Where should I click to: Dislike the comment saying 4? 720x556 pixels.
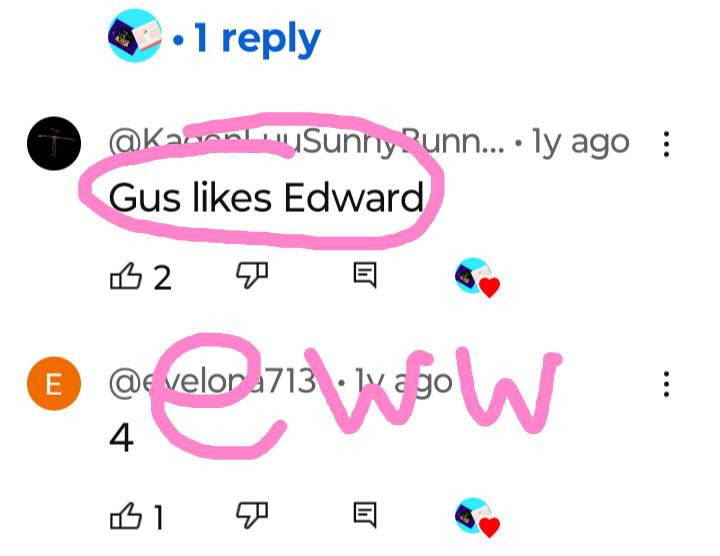point(252,515)
